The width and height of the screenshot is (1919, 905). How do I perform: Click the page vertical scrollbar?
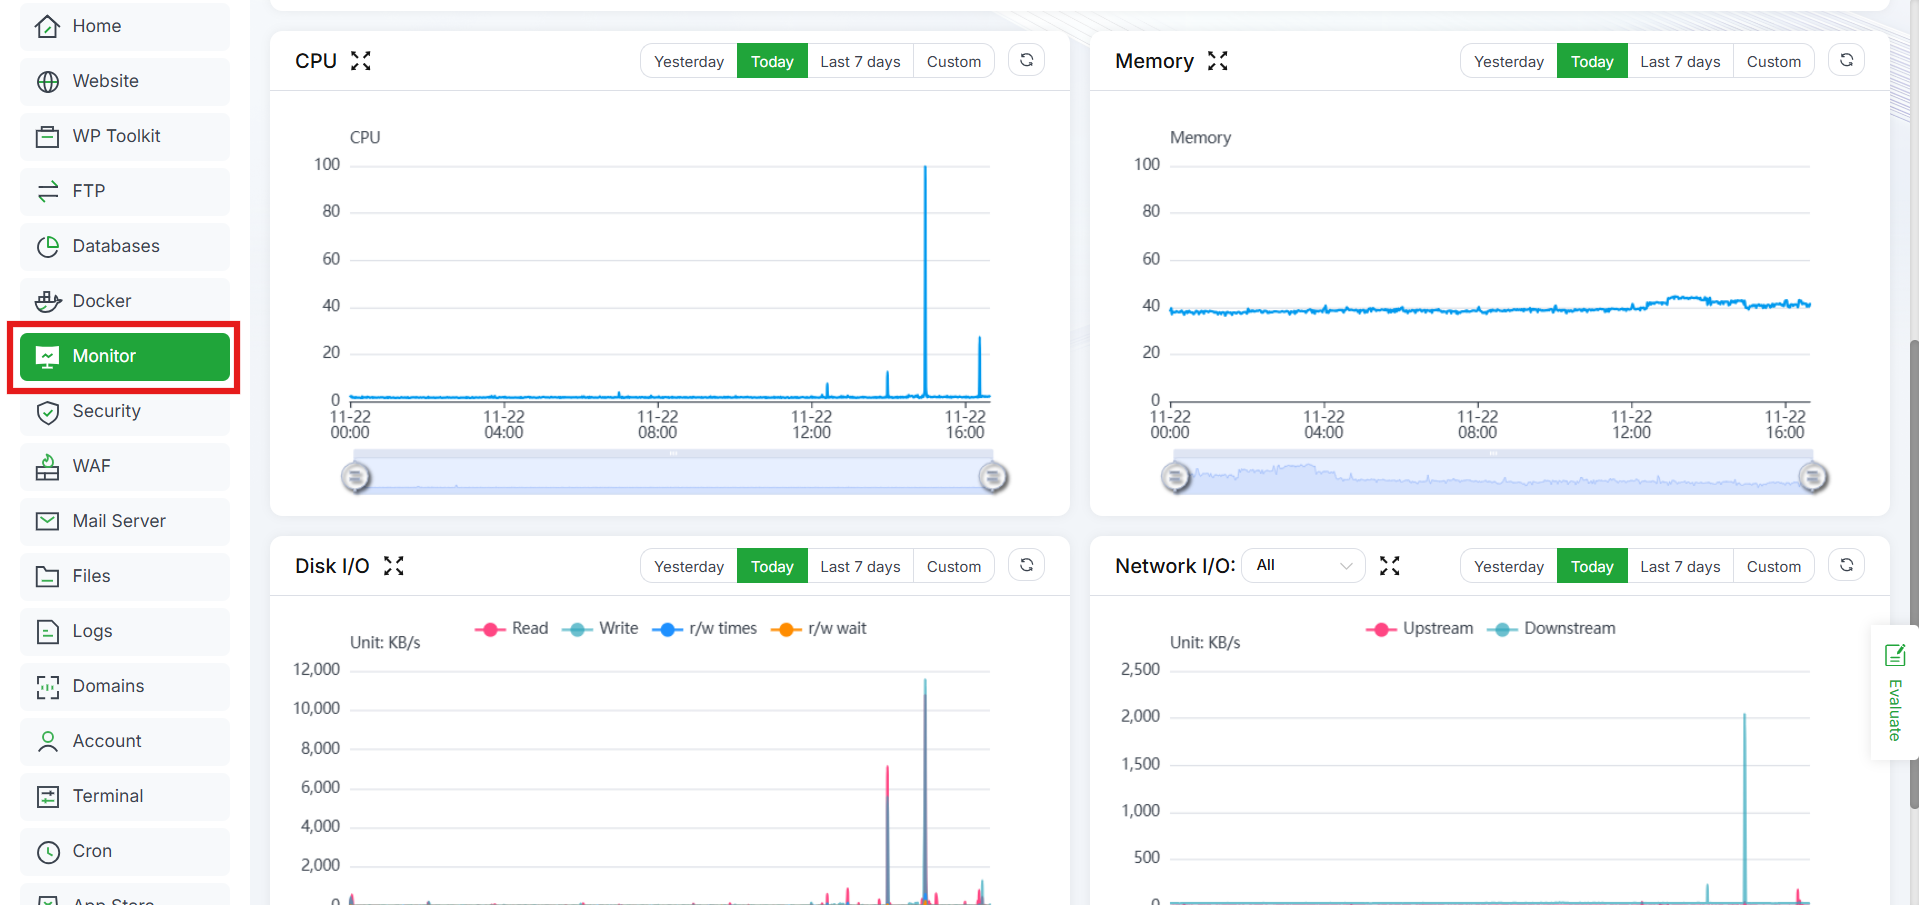(x=1914, y=574)
